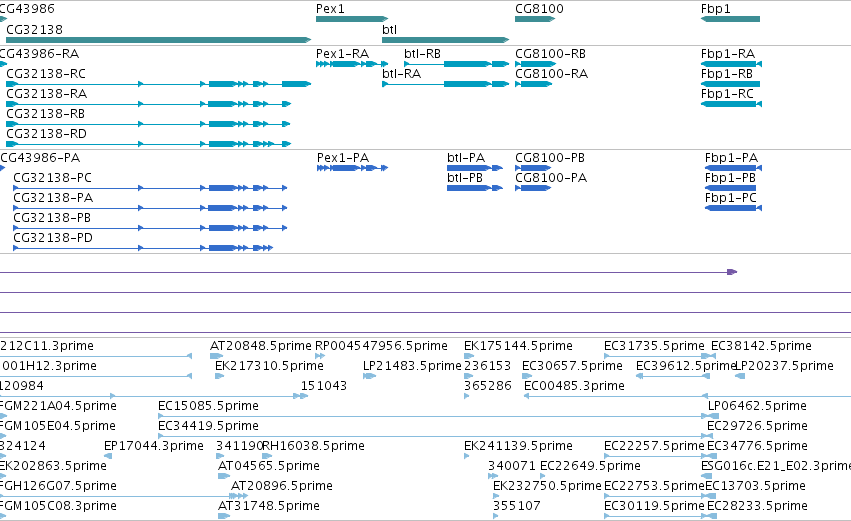This screenshot has width=851, height=521.
Task: Click EST AT20896.5prime
Action: coord(282,486)
